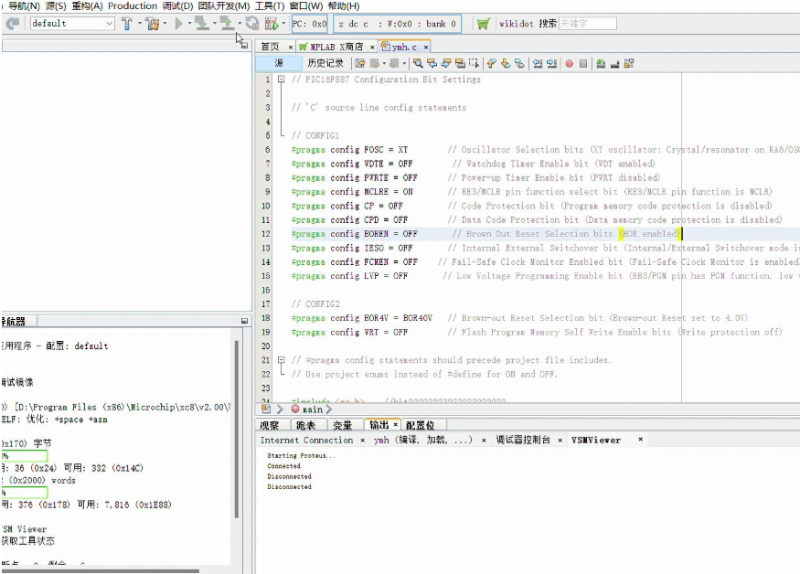Close the MPLAB X商店 tab
Viewport: 800px width, 574px height.
(x=372, y=46)
